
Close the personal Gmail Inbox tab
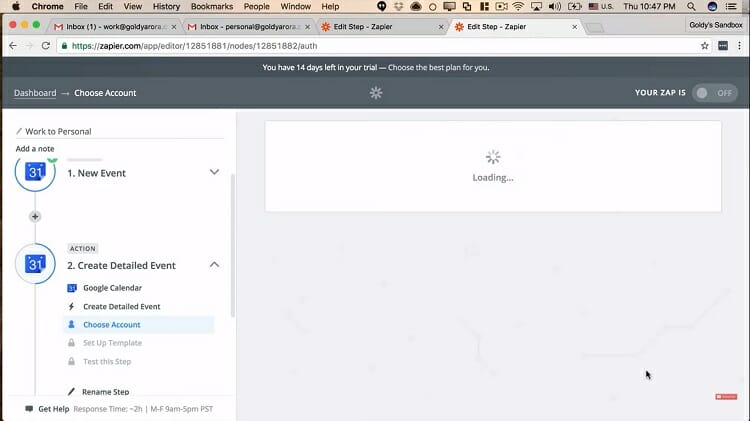pos(308,27)
